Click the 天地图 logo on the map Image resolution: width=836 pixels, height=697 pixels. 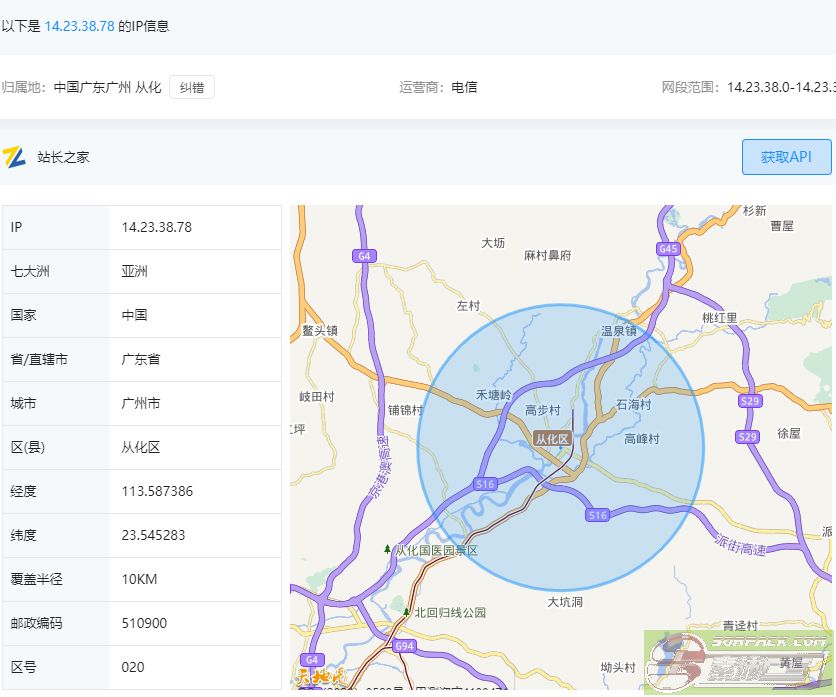pos(322,677)
